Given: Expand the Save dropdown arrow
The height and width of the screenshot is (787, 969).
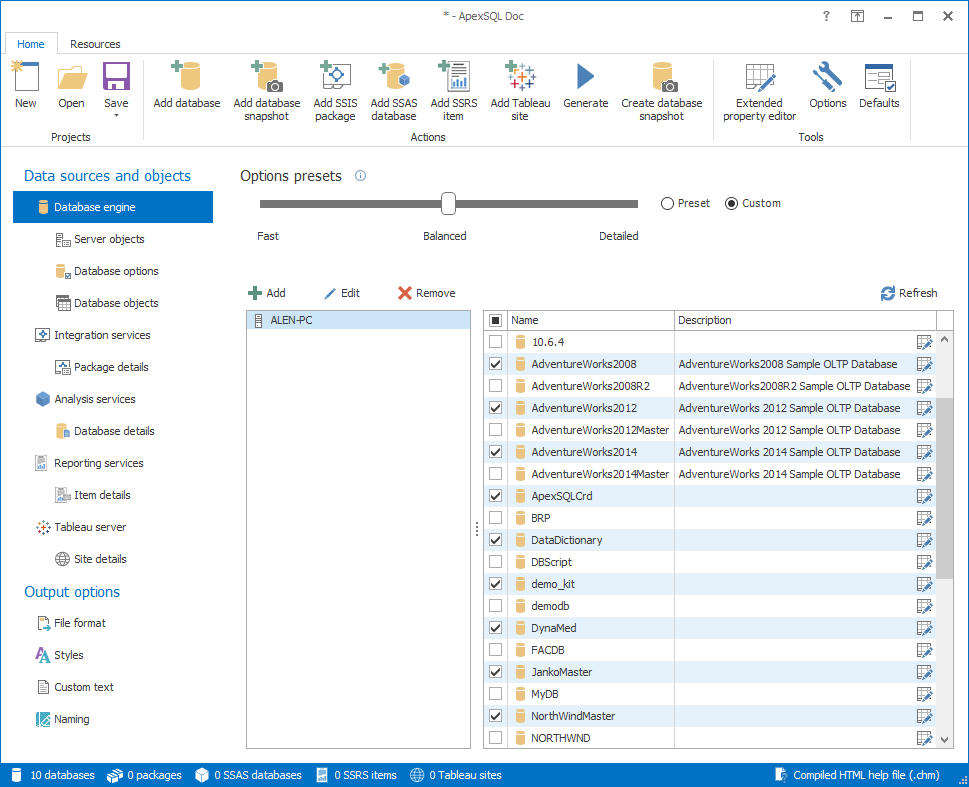Looking at the screenshot, I should 116,116.
